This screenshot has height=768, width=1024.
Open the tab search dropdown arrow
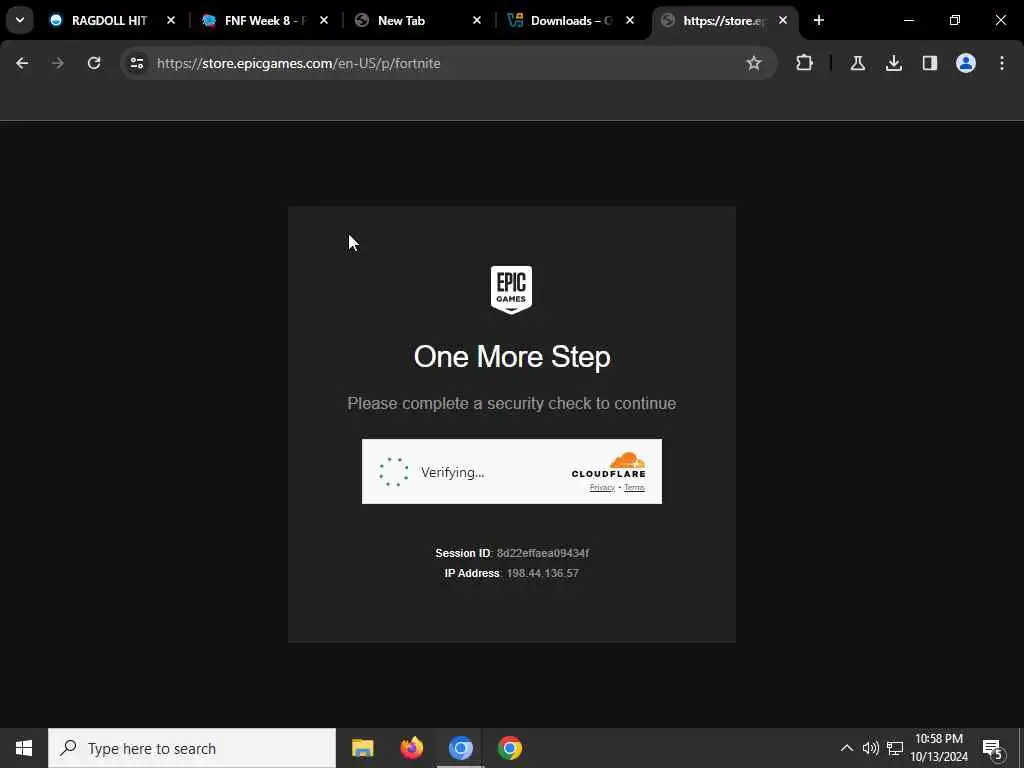(x=20, y=20)
